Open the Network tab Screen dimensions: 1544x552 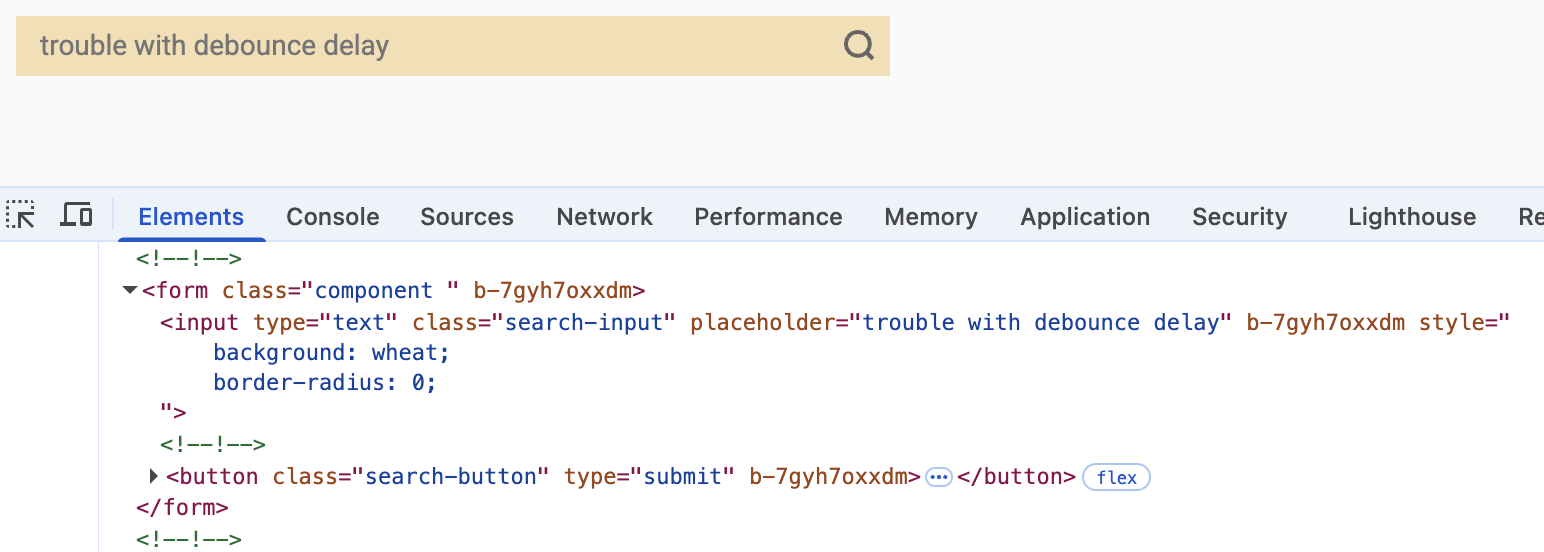(x=604, y=217)
